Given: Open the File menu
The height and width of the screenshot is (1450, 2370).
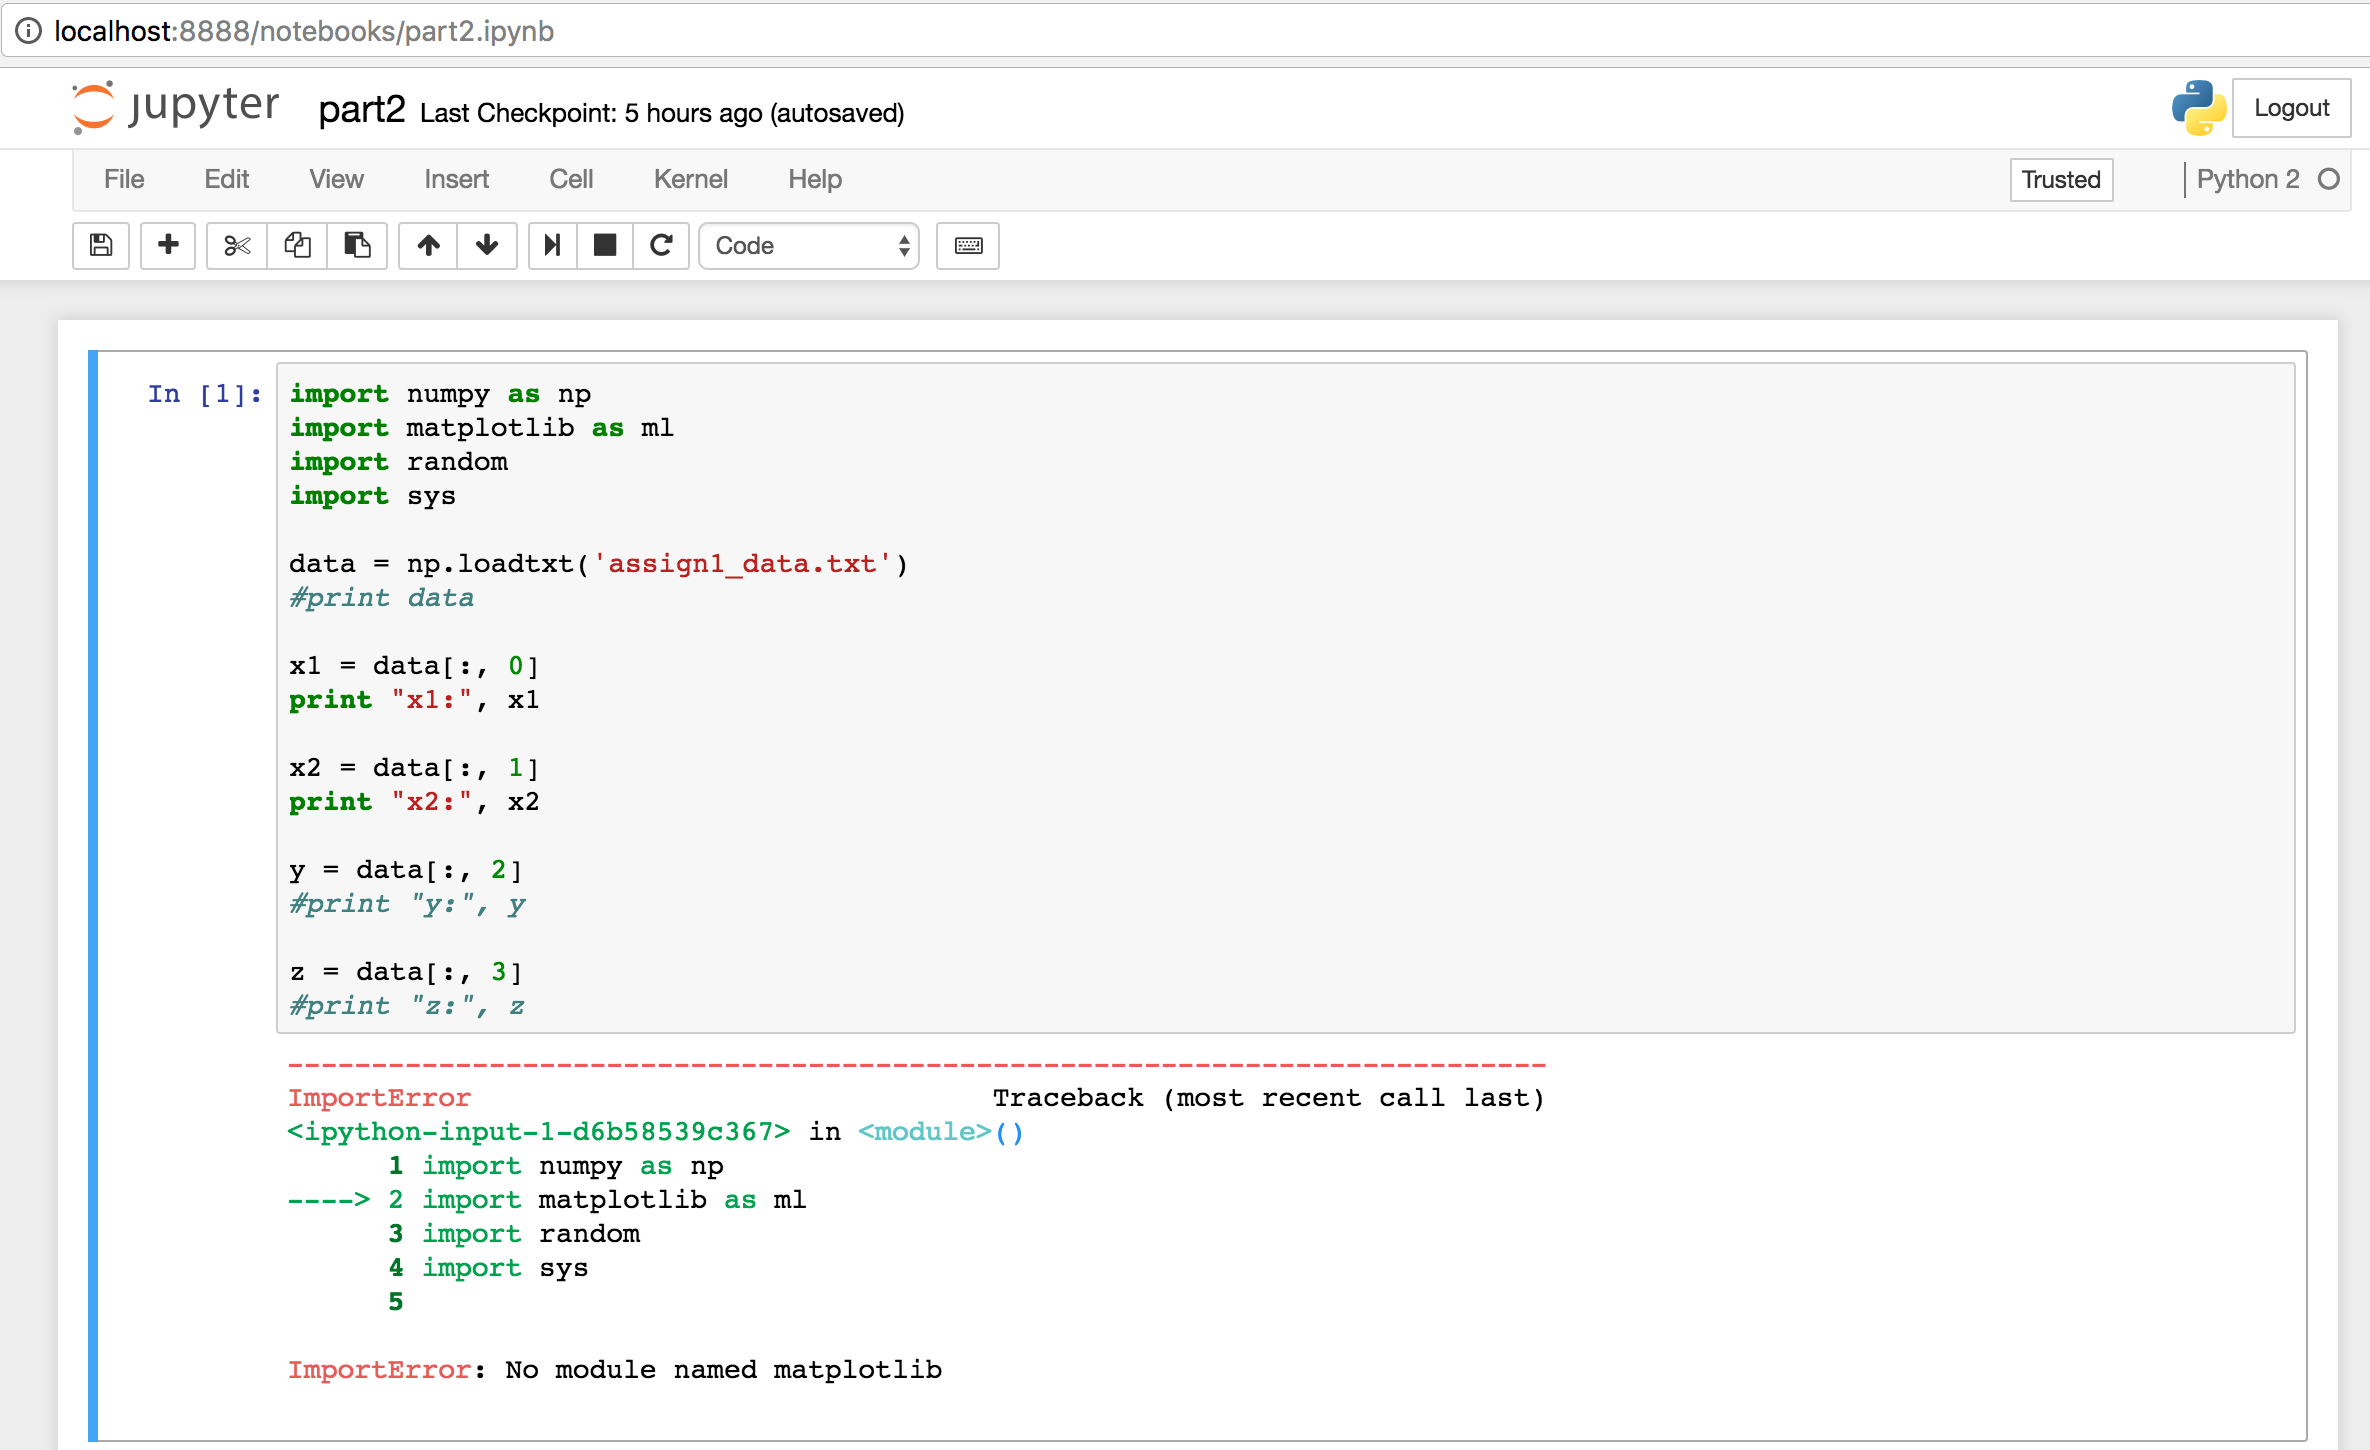Looking at the screenshot, I should click(123, 179).
